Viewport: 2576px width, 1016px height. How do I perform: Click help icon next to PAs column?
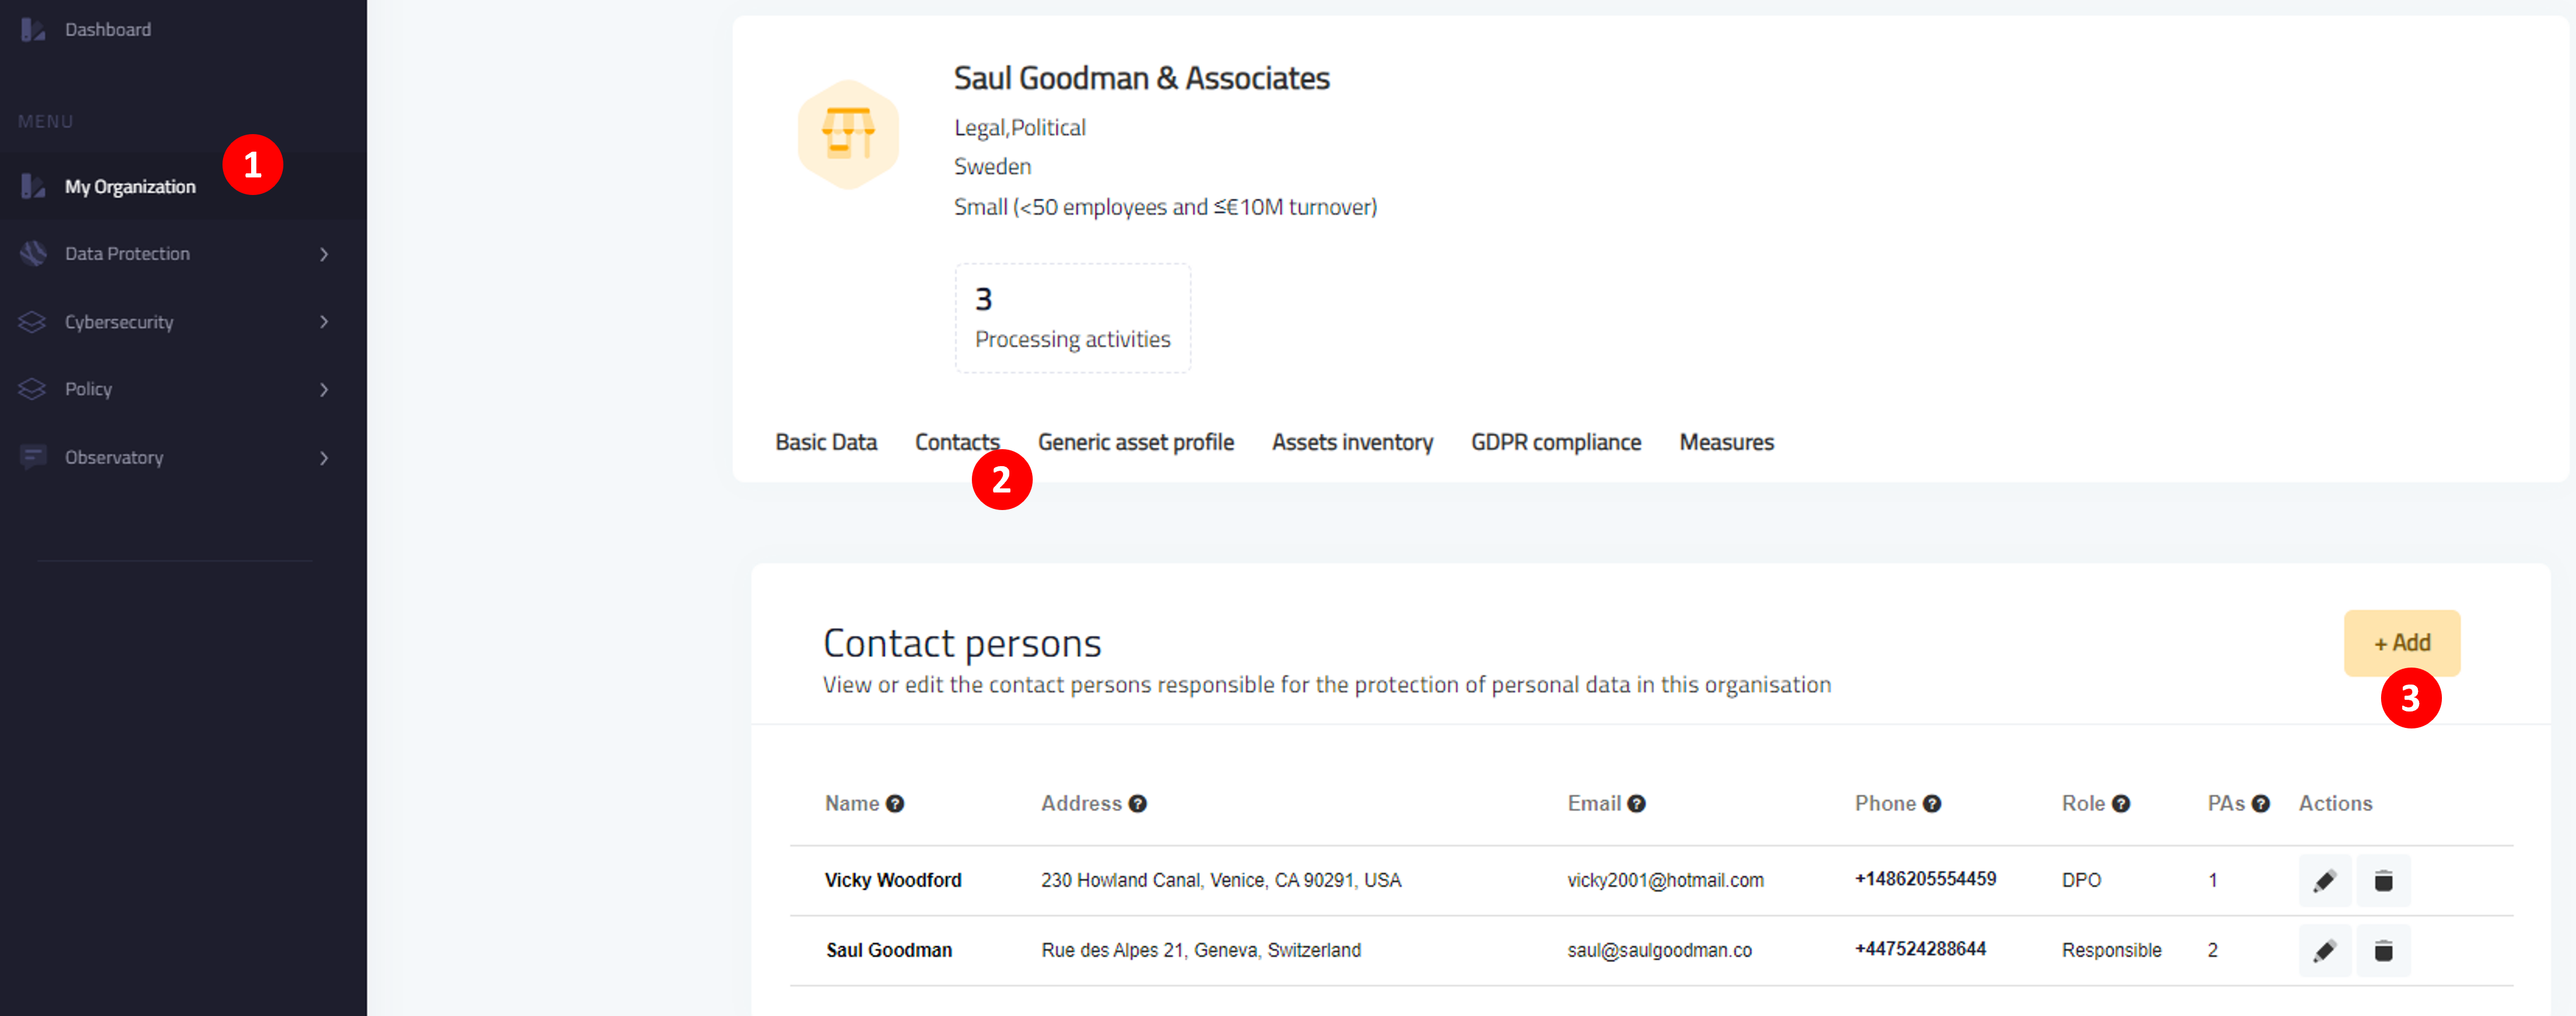point(2260,804)
